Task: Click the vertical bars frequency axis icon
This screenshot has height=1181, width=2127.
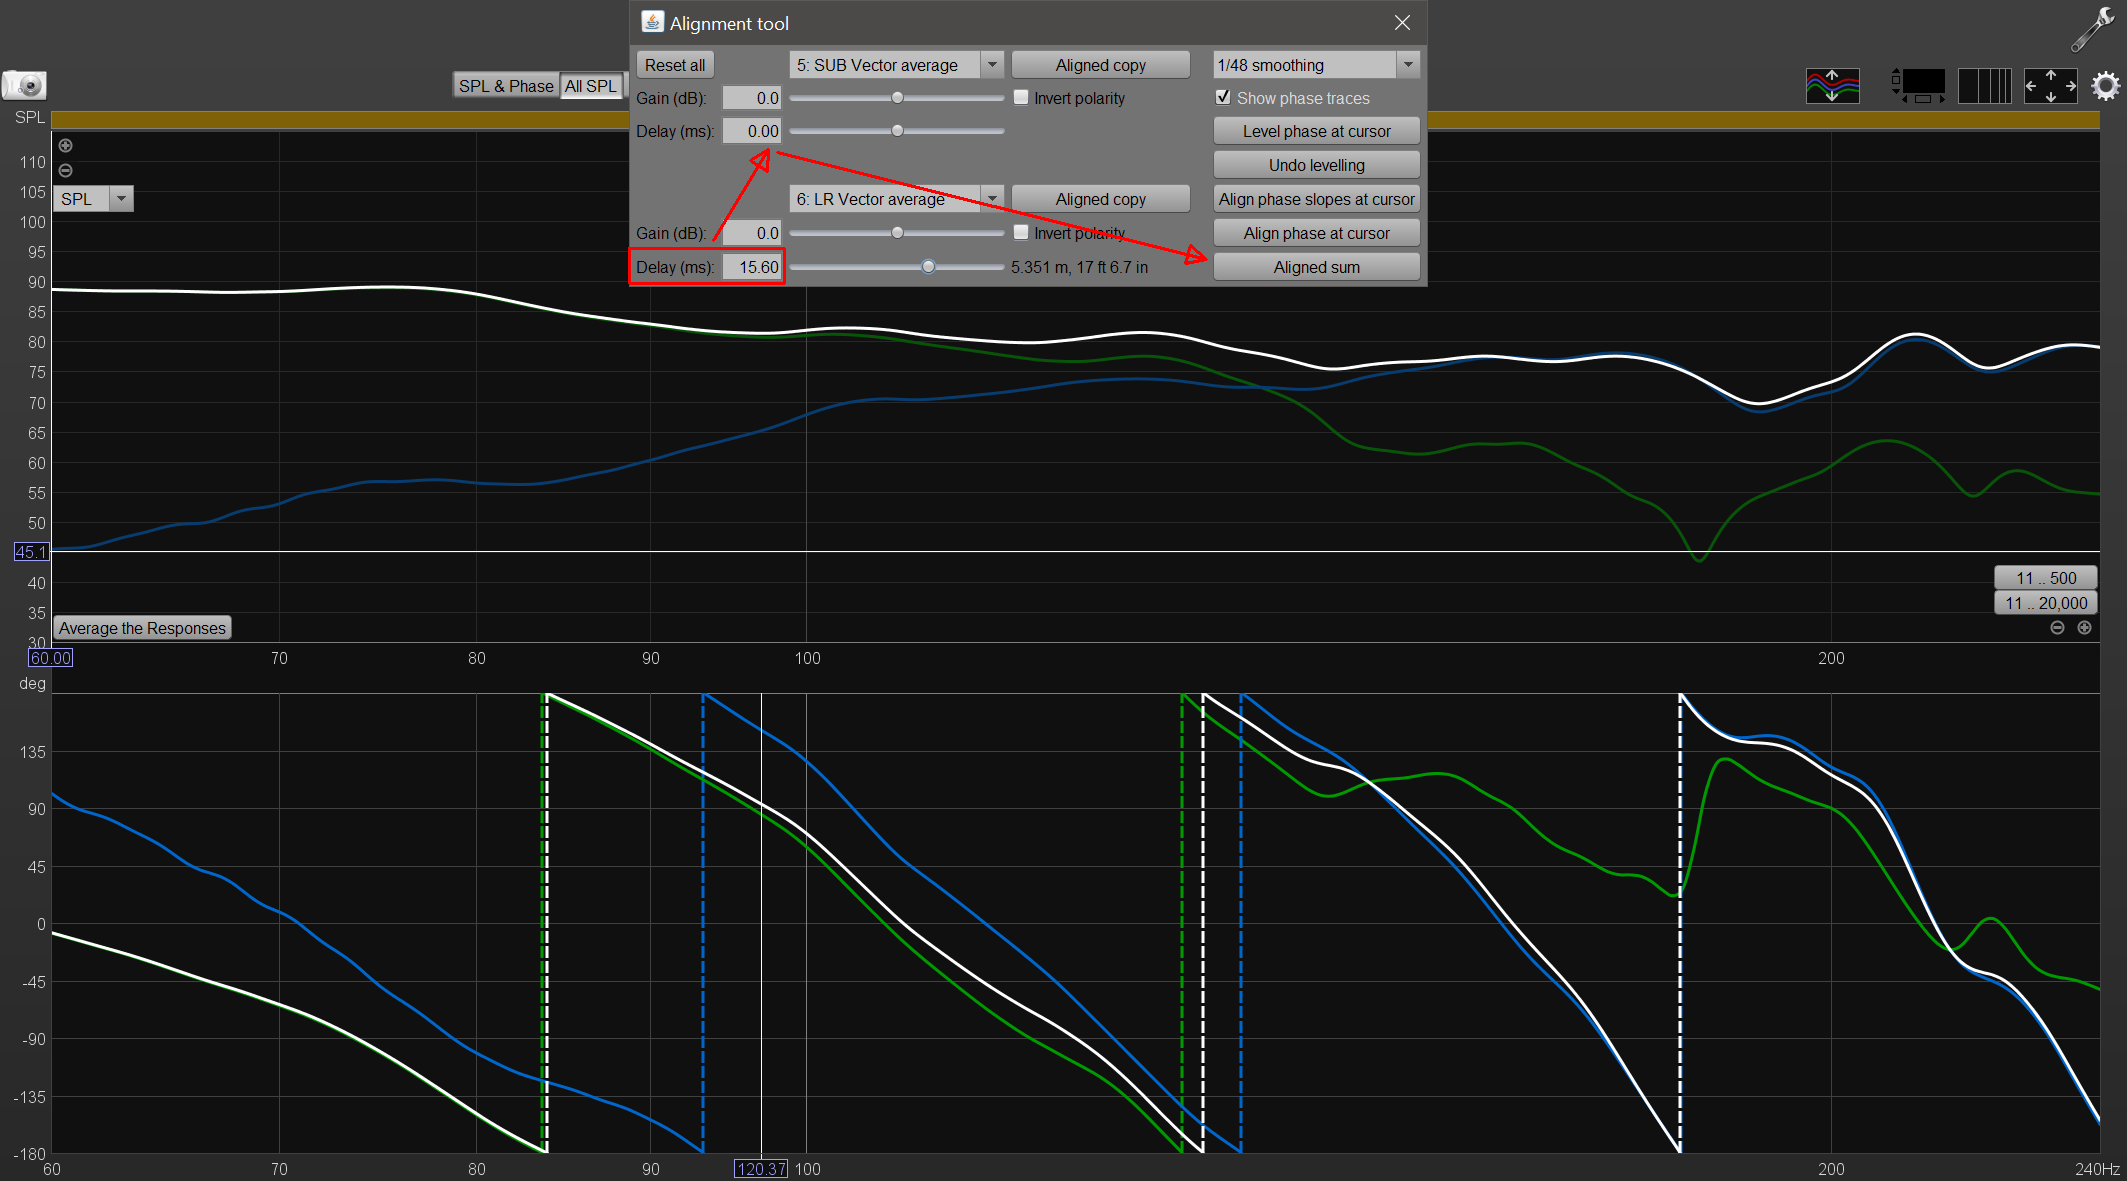Action: (1984, 86)
